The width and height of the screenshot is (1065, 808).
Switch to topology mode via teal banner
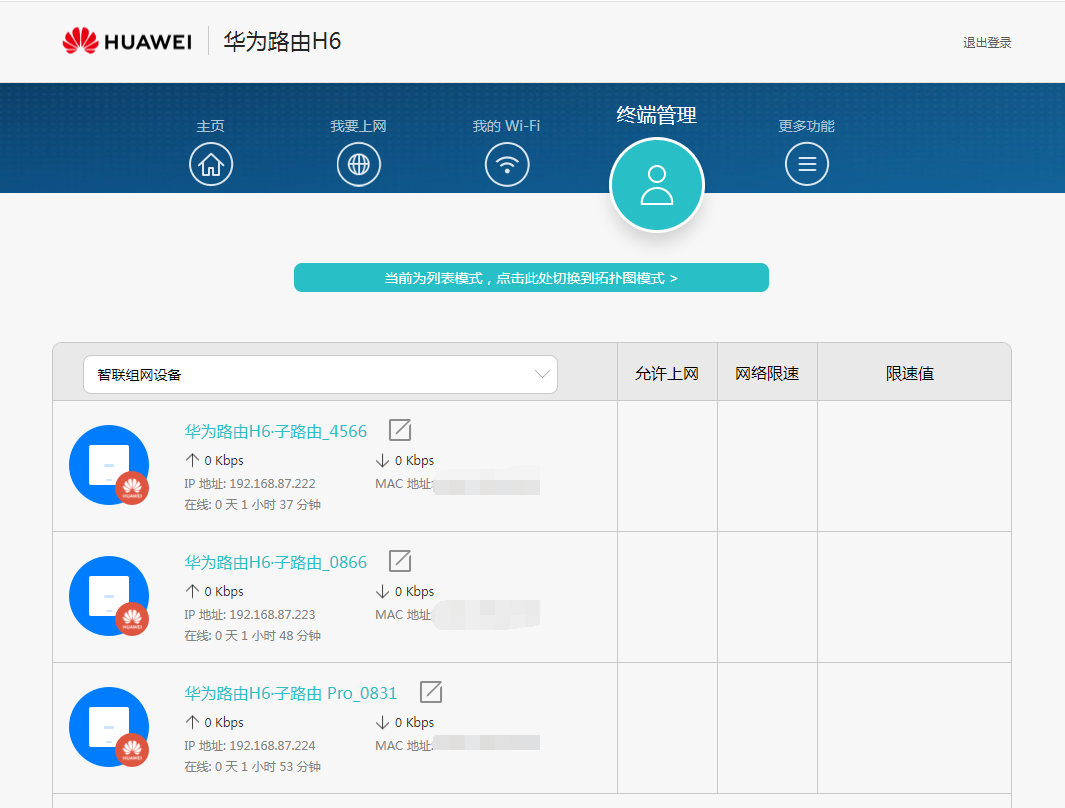click(x=531, y=278)
